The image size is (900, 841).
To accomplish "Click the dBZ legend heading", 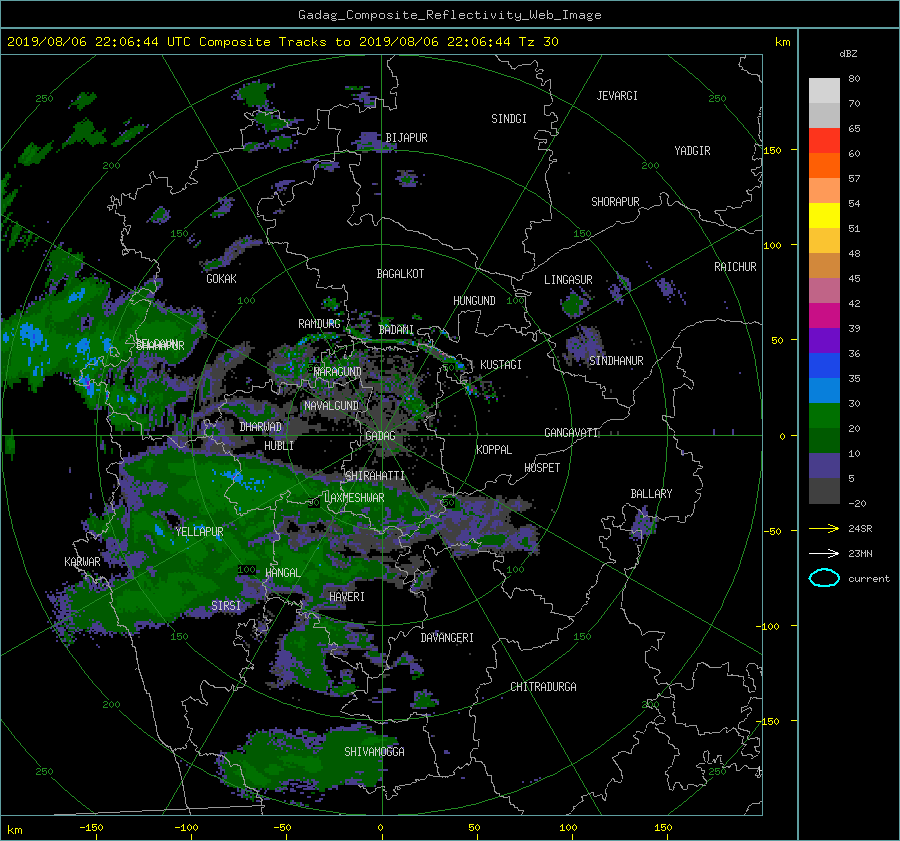I will [x=848, y=54].
